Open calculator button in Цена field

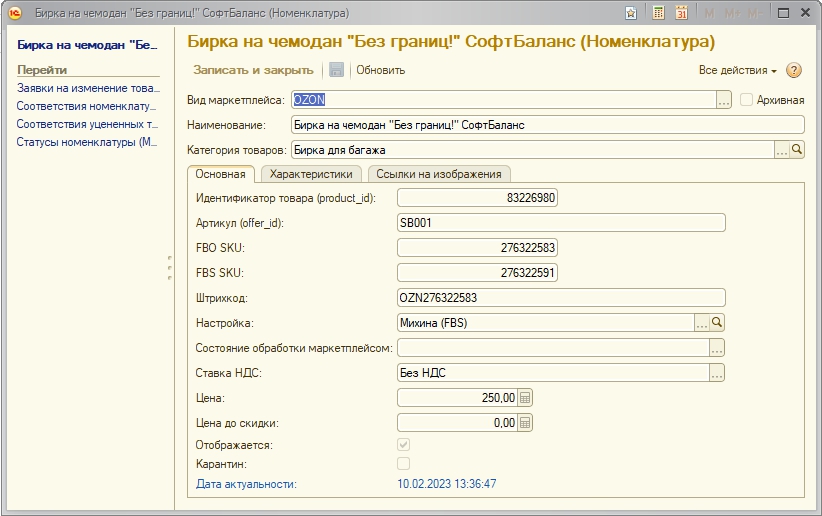coord(526,398)
